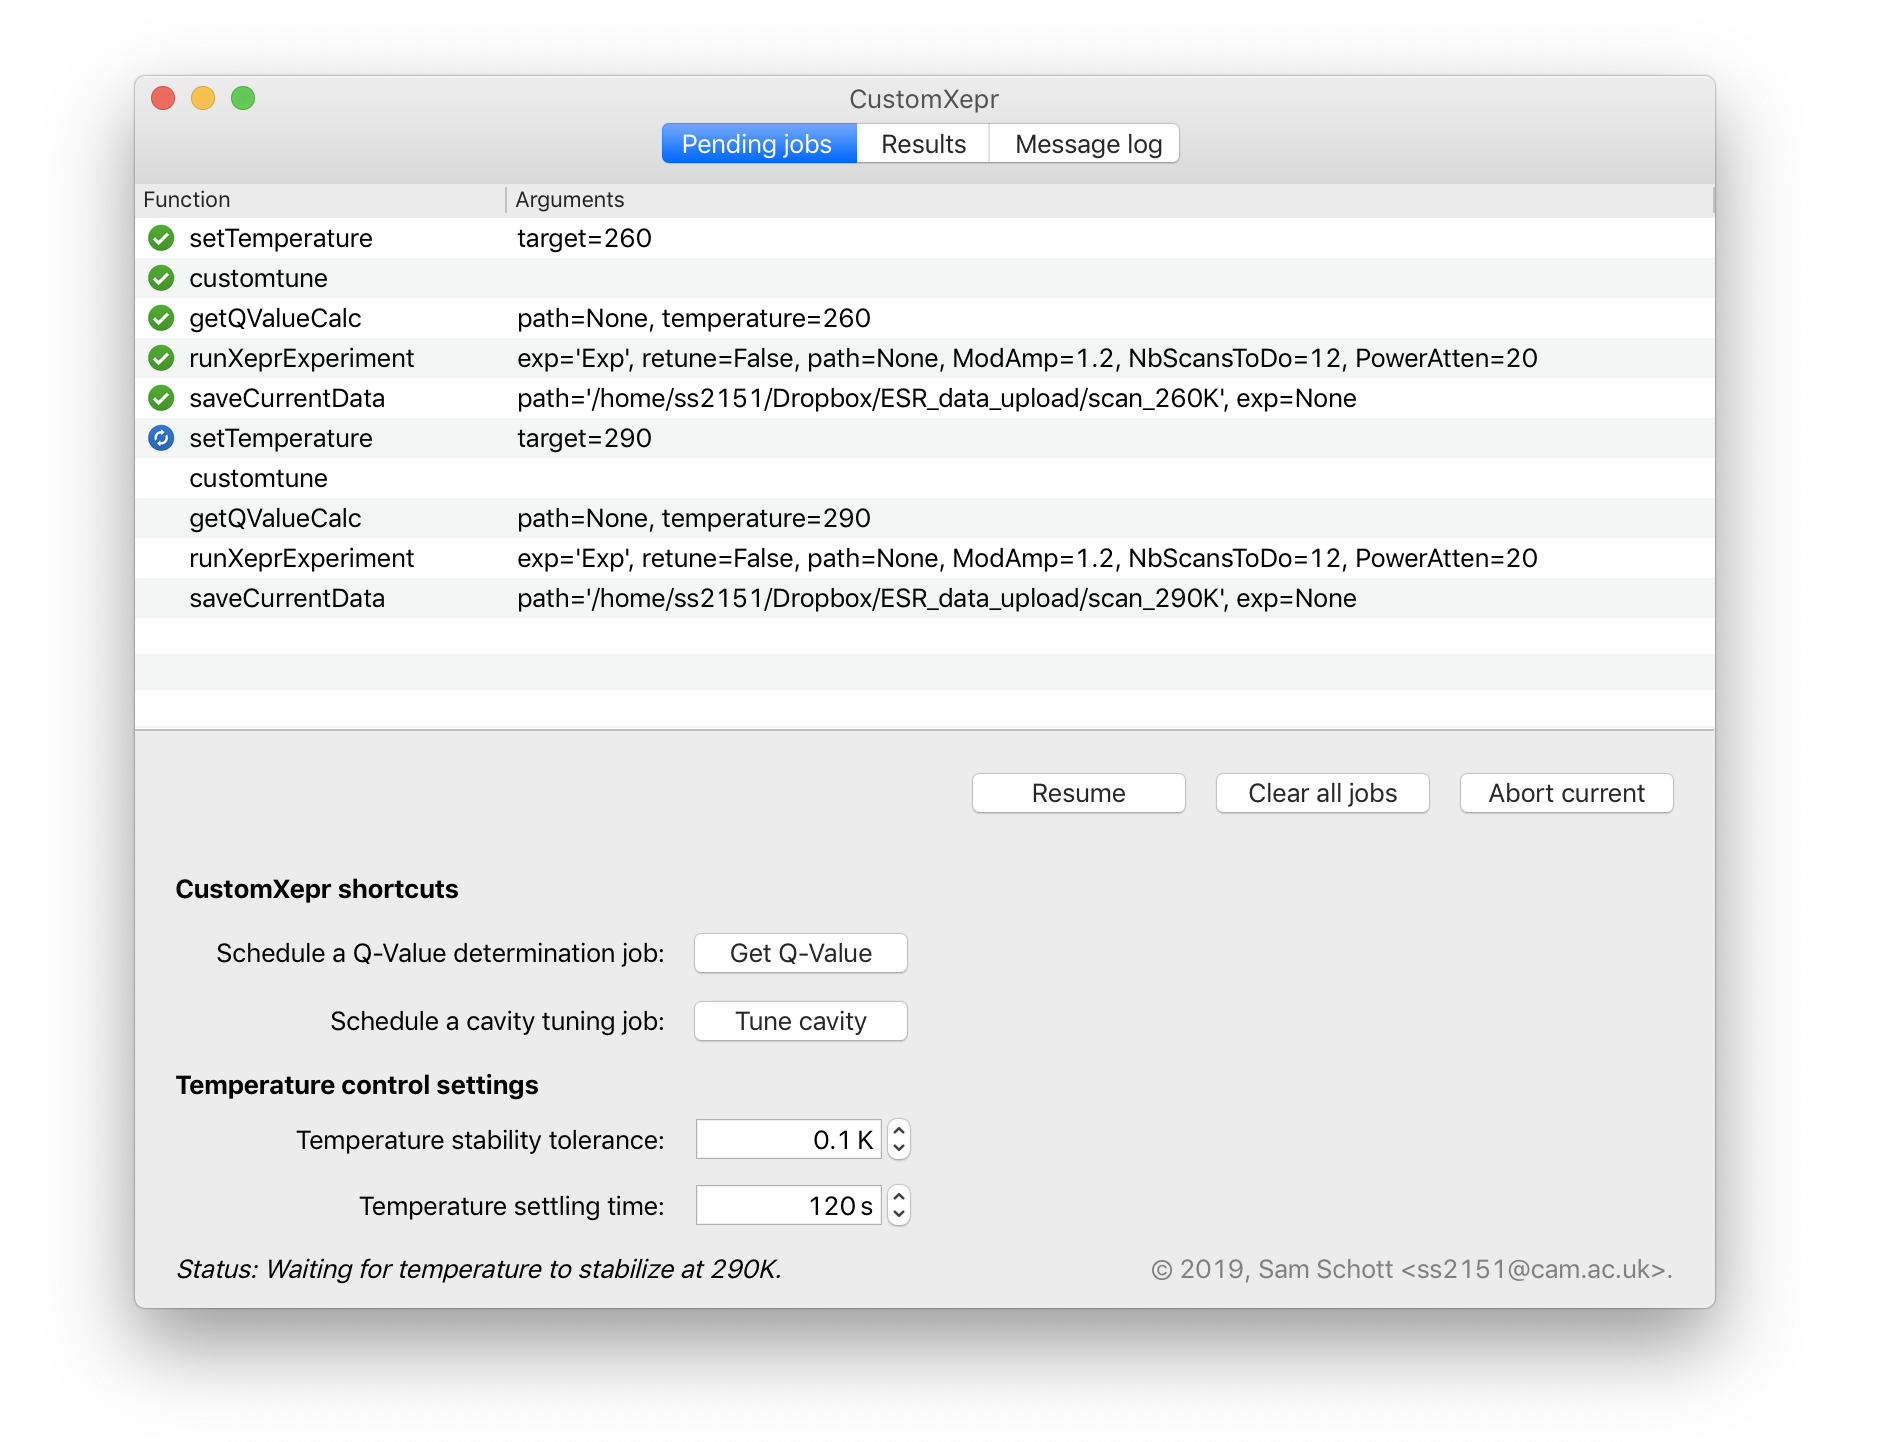
Task: Click checkmark icon for saveCurrentData scan_260K
Action: click(x=161, y=398)
